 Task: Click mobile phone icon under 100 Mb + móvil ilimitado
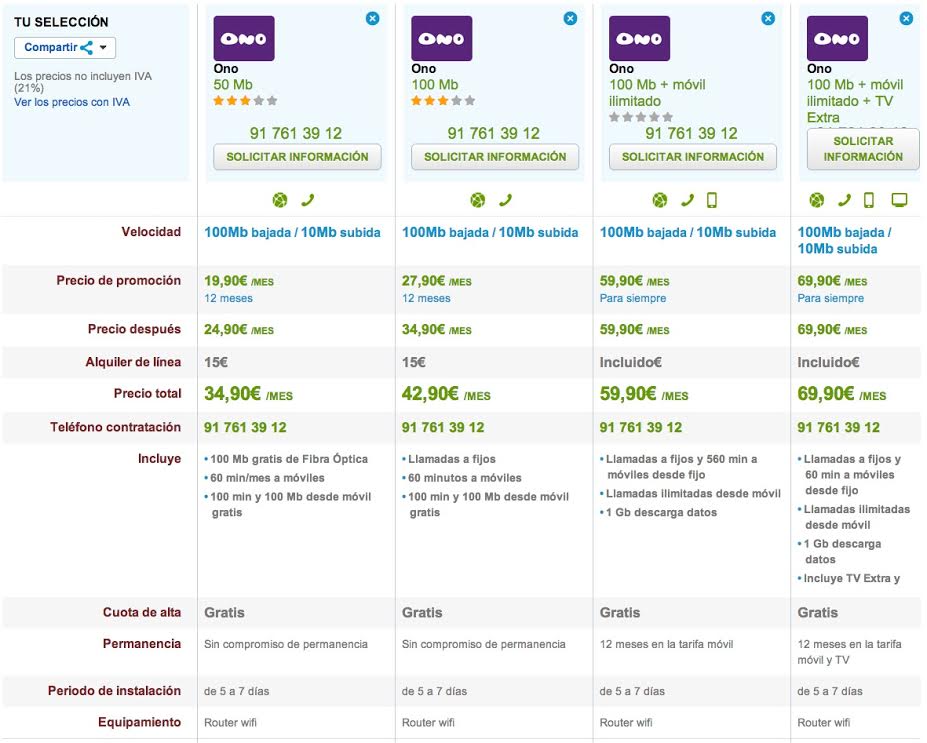tap(712, 200)
